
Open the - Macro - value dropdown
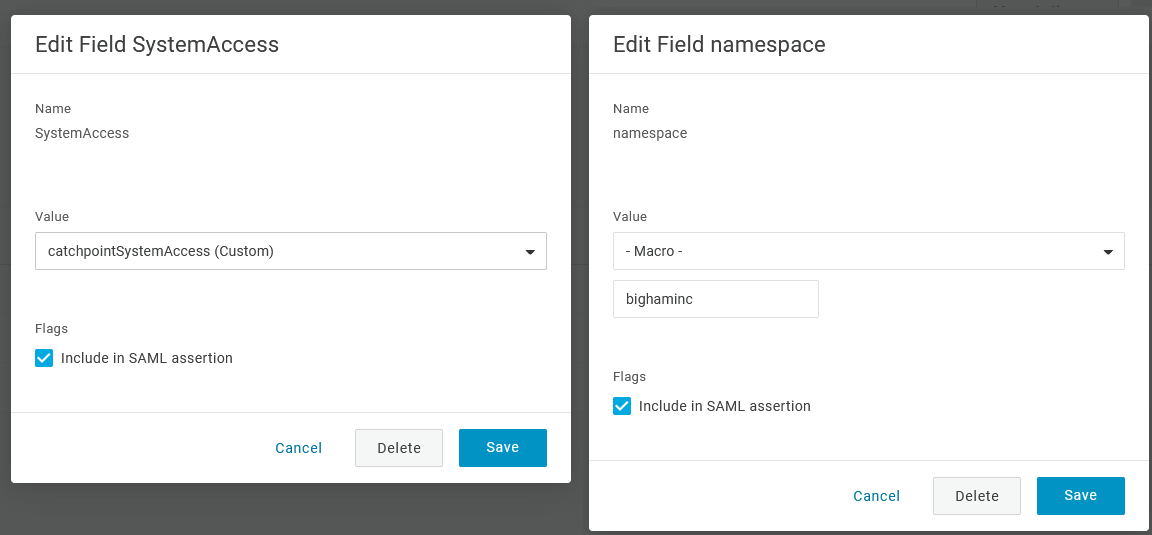pos(868,251)
